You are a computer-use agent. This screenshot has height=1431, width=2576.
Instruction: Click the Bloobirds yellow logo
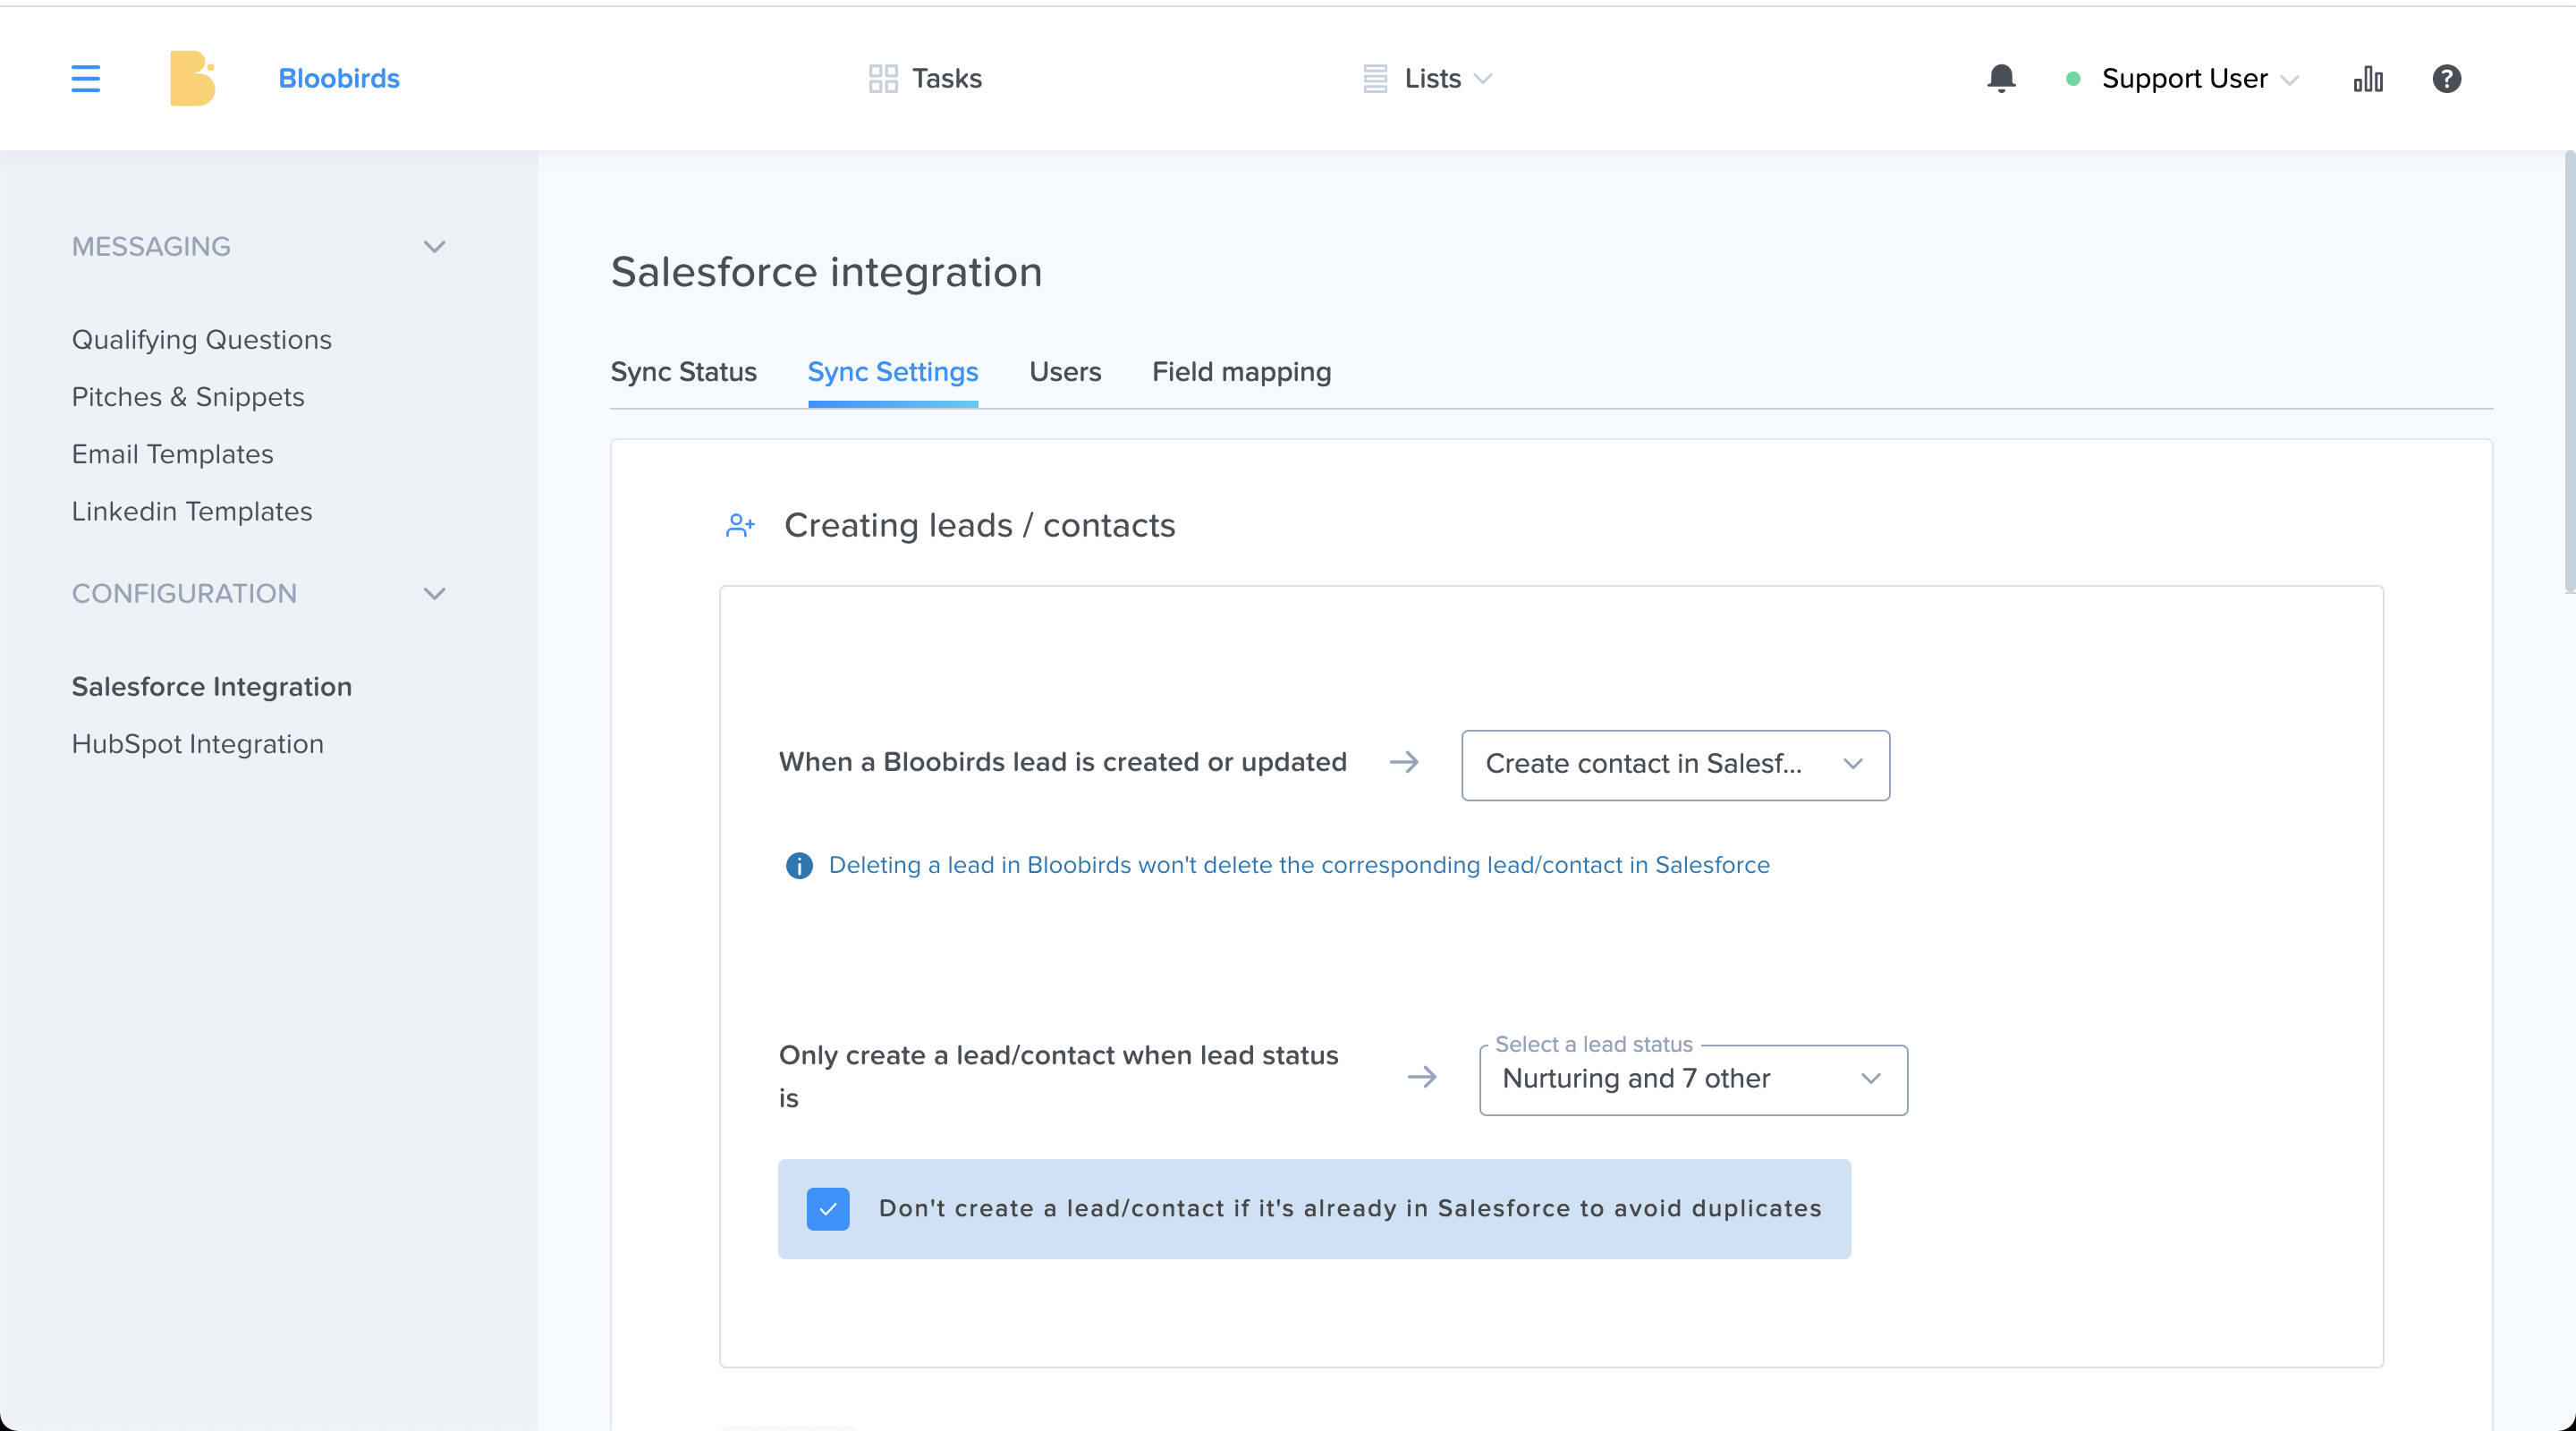pos(192,78)
